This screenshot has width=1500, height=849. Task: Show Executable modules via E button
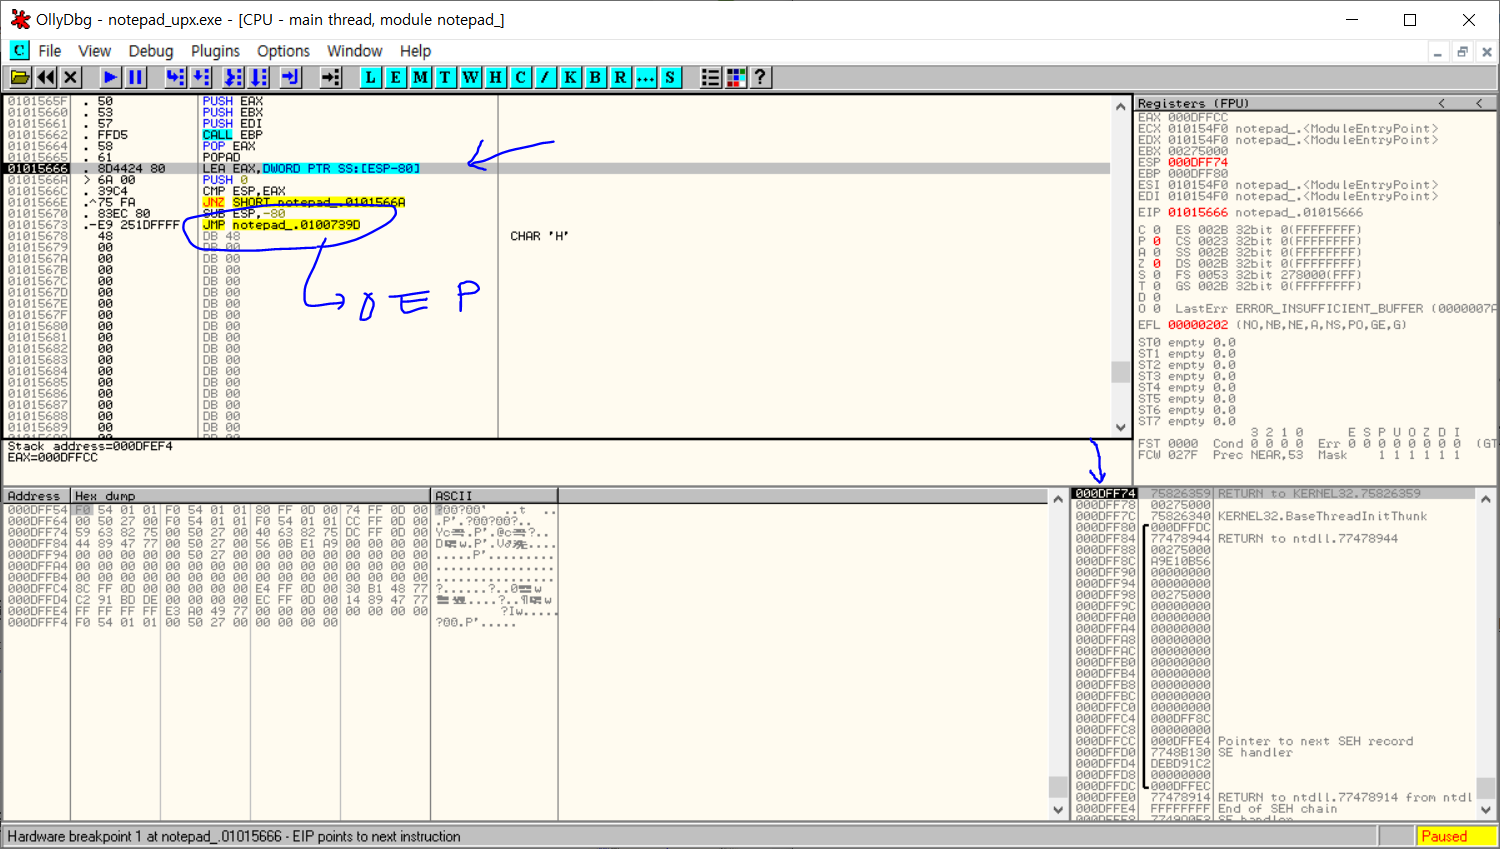(395, 77)
